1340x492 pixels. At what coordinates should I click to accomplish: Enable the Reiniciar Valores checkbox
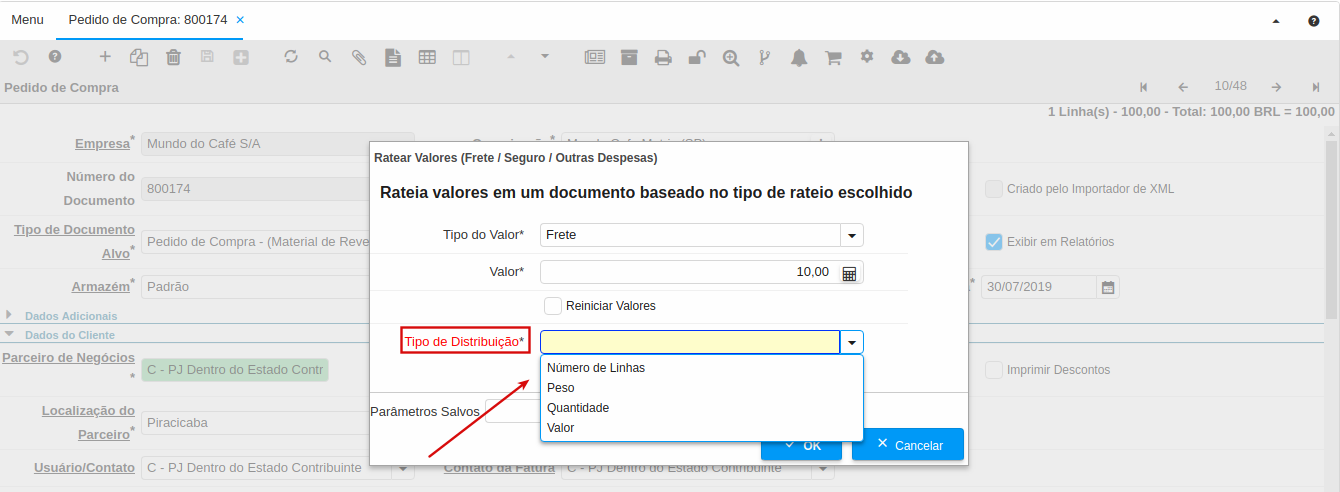(x=553, y=305)
